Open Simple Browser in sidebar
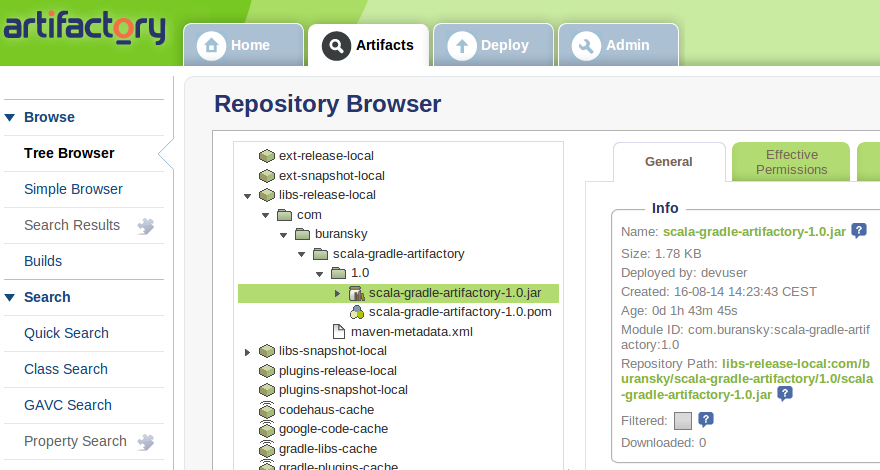This screenshot has width=880, height=470. point(73,189)
